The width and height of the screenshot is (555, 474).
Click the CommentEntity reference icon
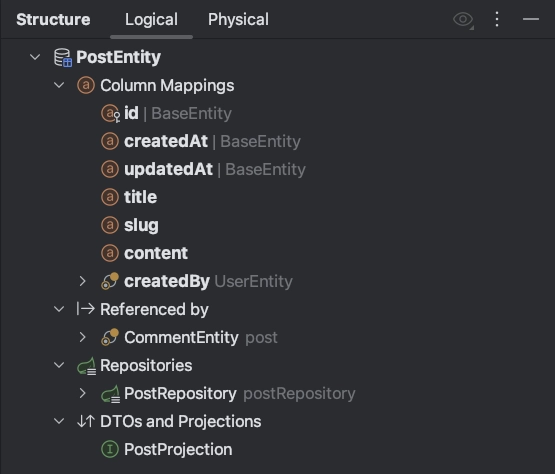coord(110,337)
